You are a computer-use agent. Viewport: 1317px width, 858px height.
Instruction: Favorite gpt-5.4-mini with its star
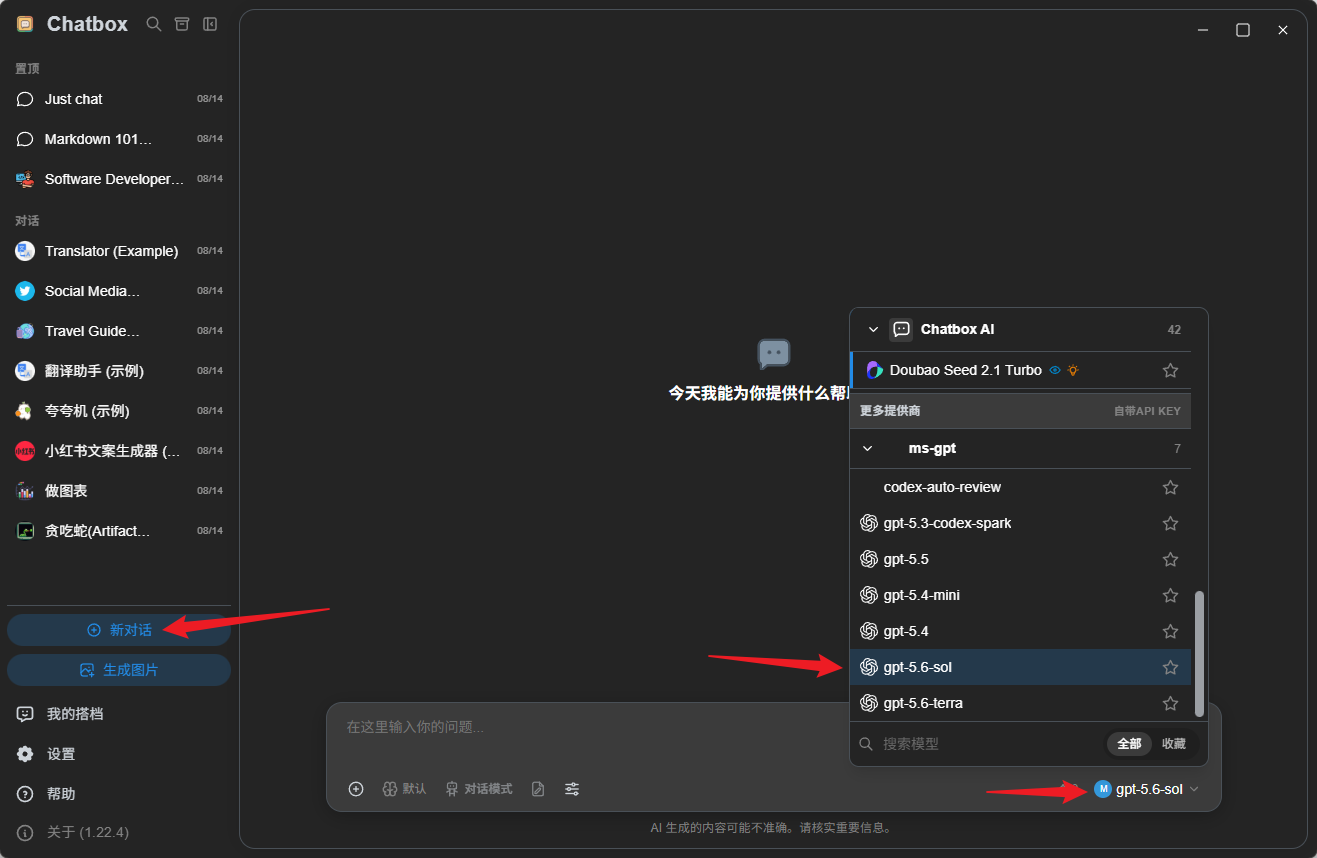[x=1170, y=595]
